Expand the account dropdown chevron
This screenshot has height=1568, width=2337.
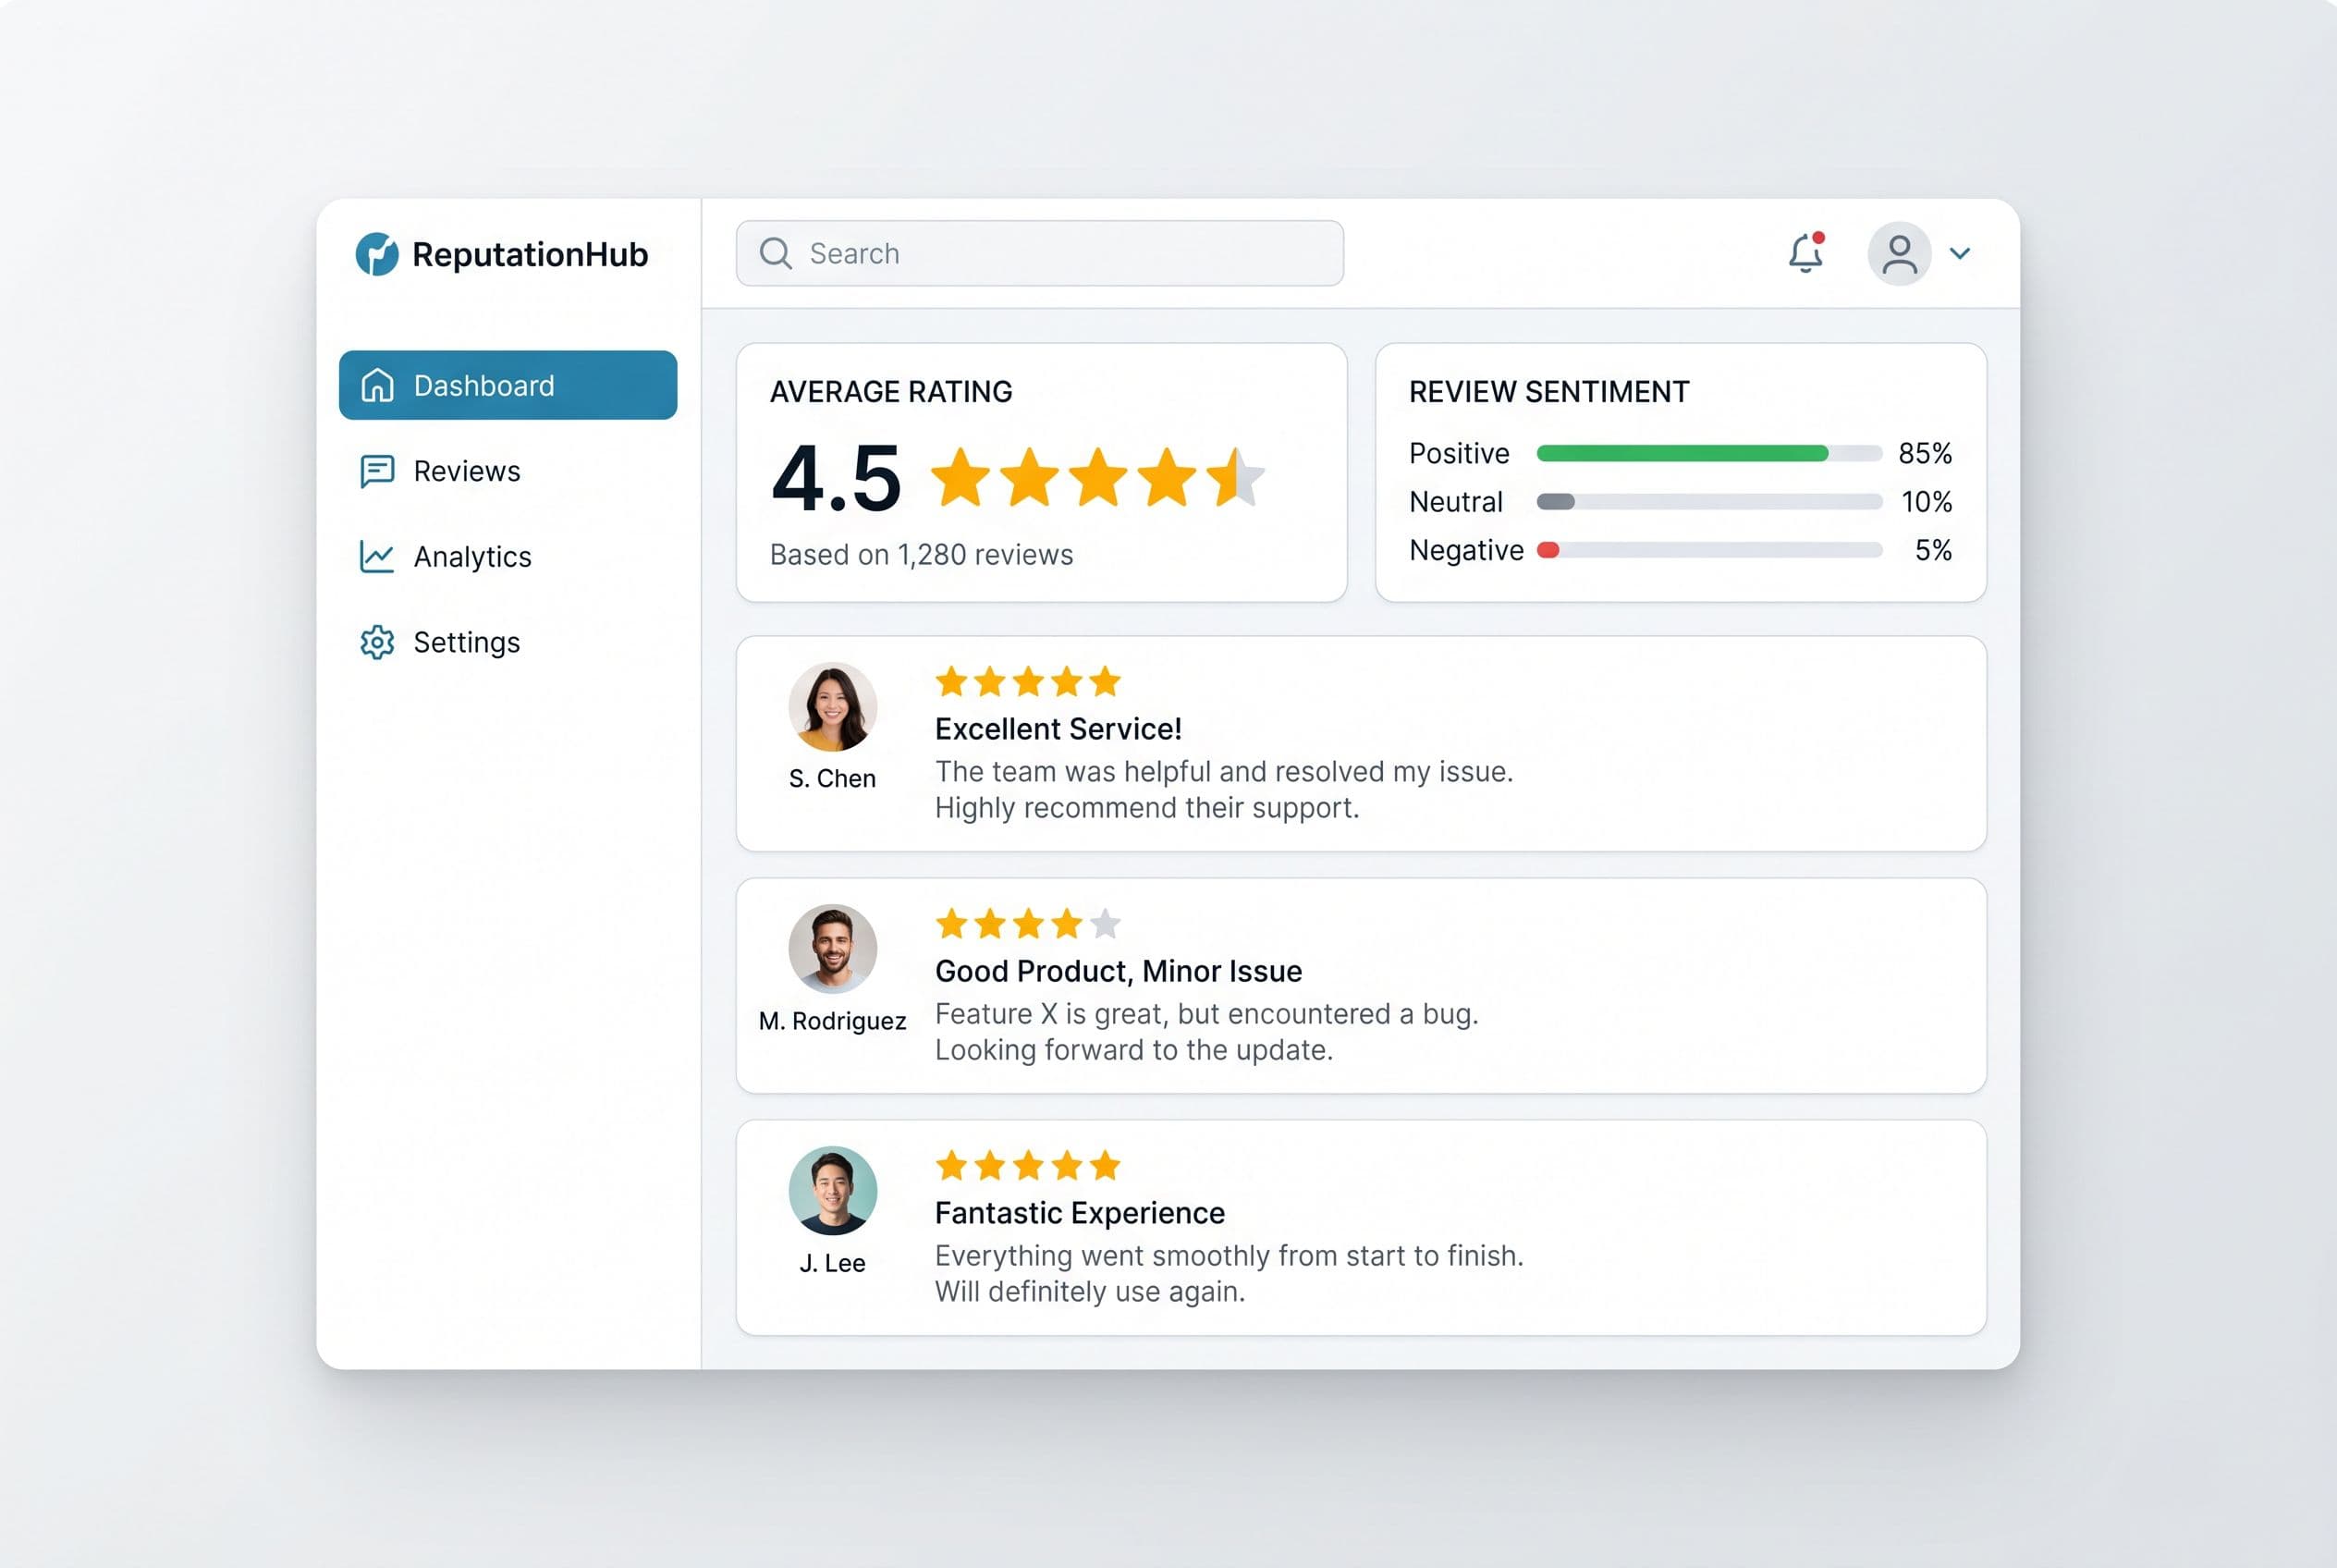coord(1960,254)
